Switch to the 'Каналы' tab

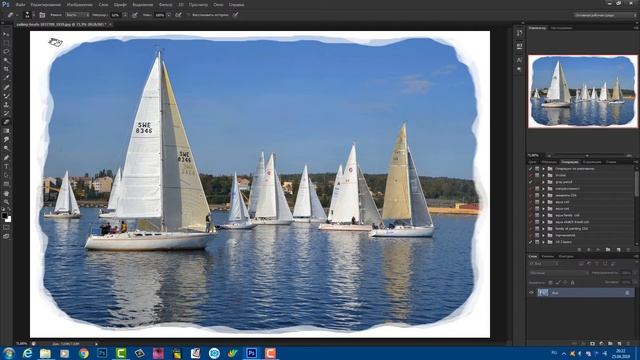coord(547,256)
